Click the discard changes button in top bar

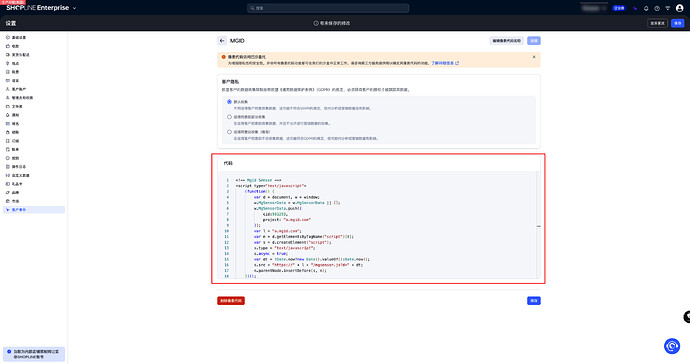pyautogui.click(x=657, y=23)
